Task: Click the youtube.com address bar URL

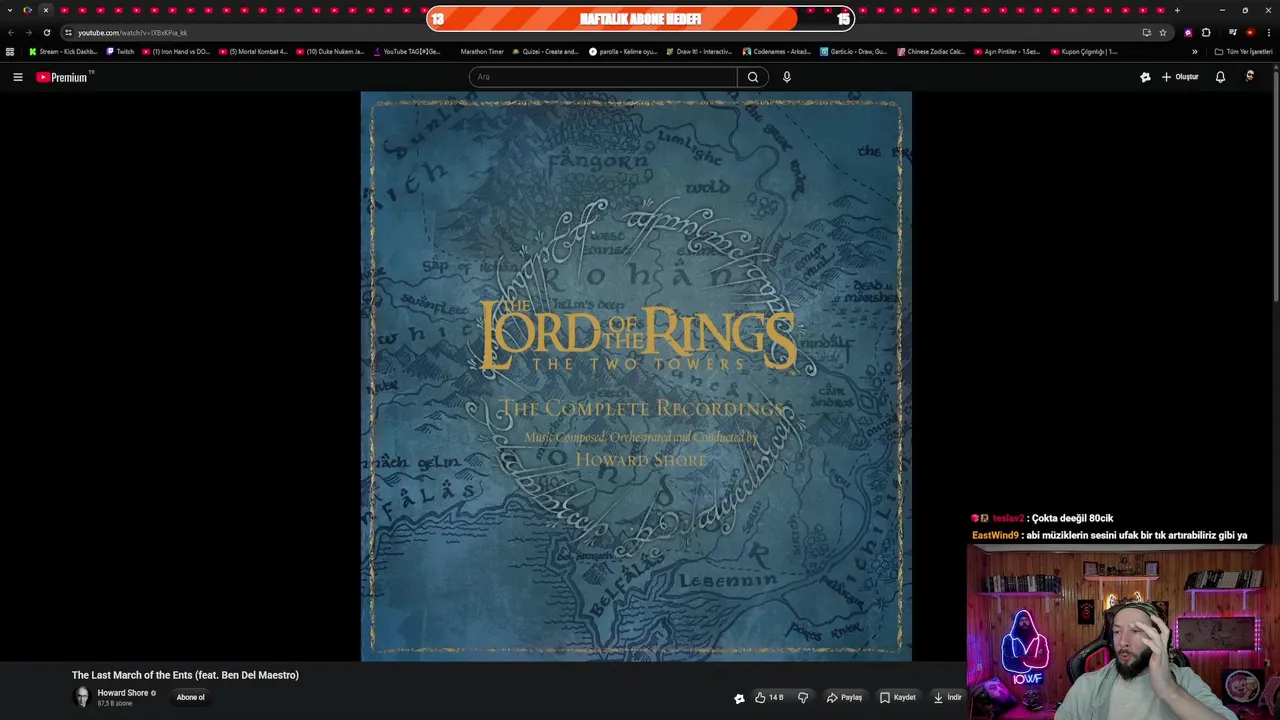Action: pyautogui.click(x=133, y=33)
